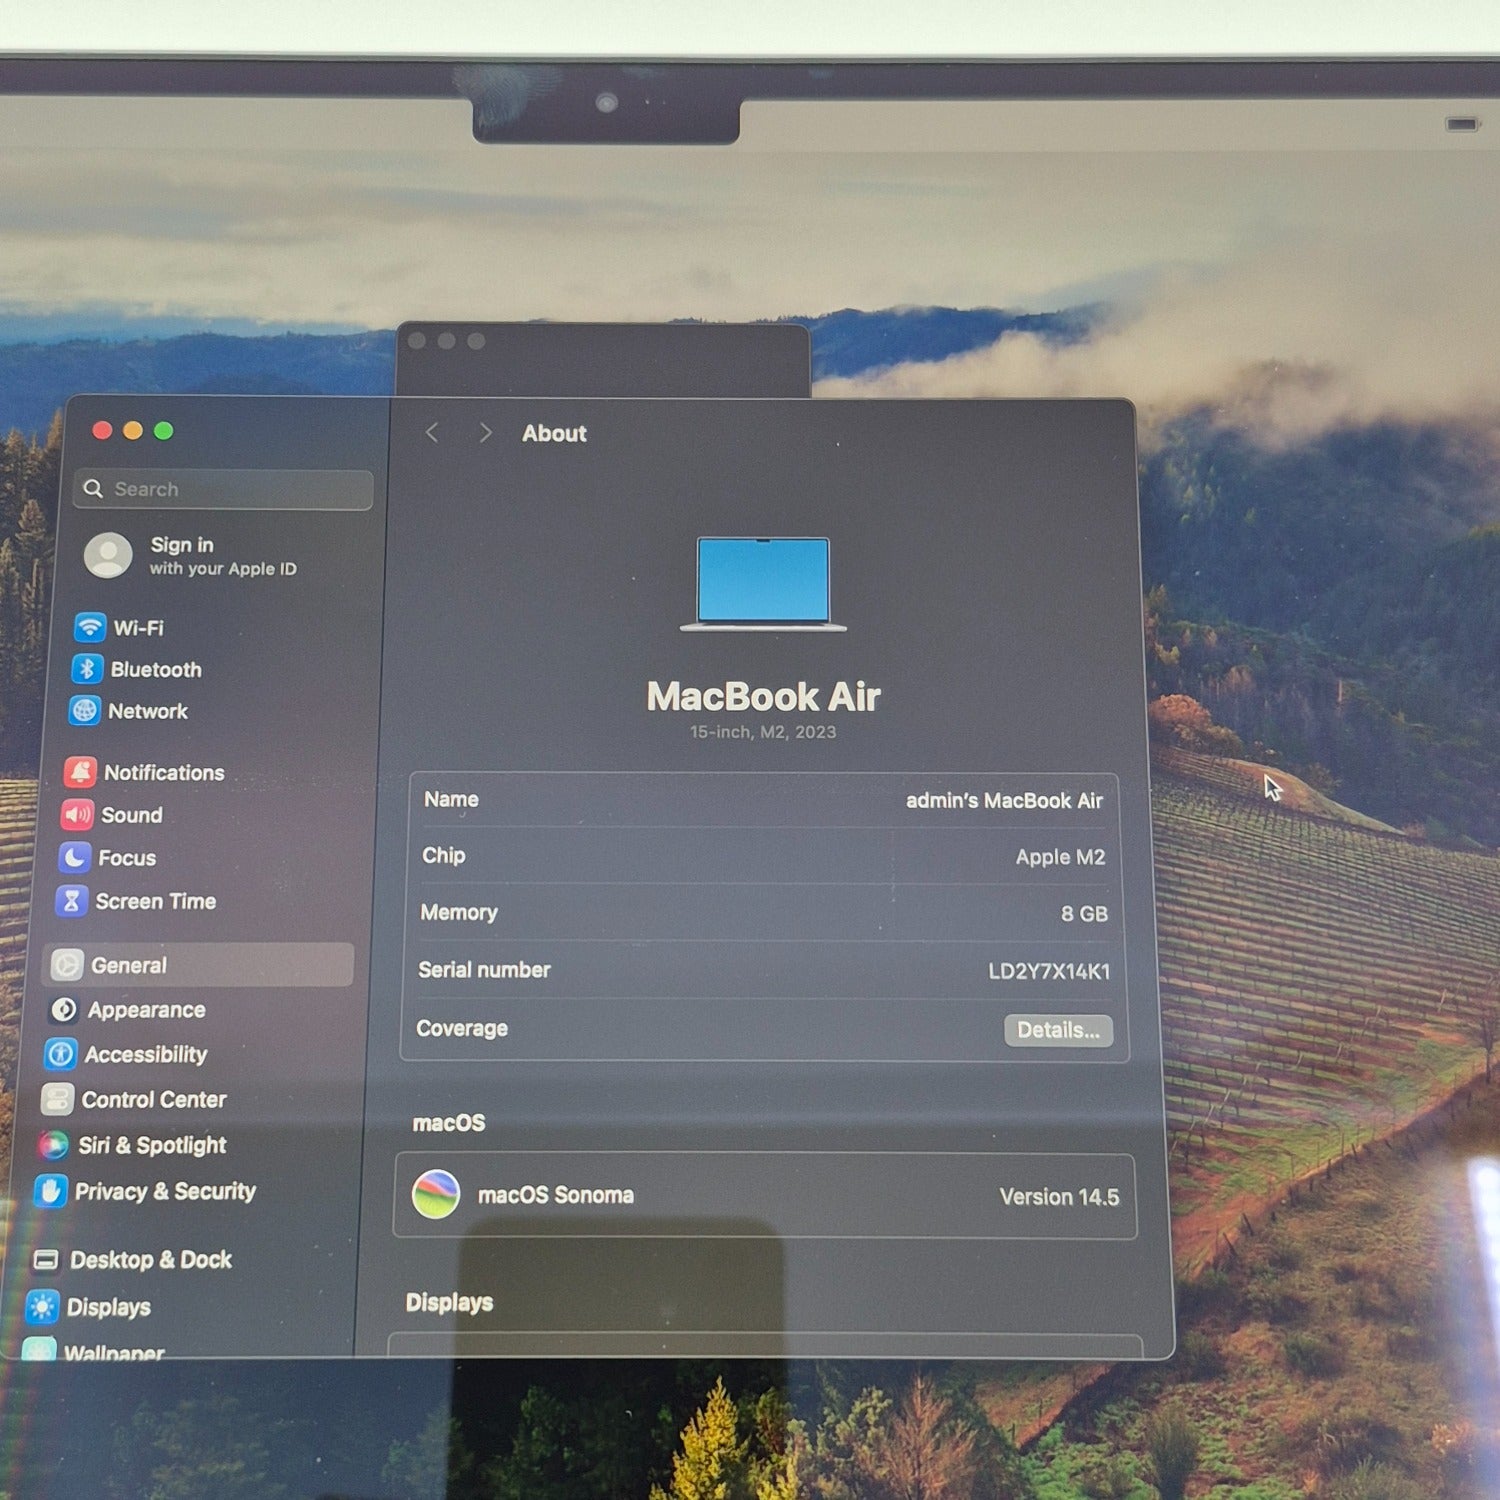Close the System Settings window
The width and height of the screenshot is (1500, 1500).
102,430
